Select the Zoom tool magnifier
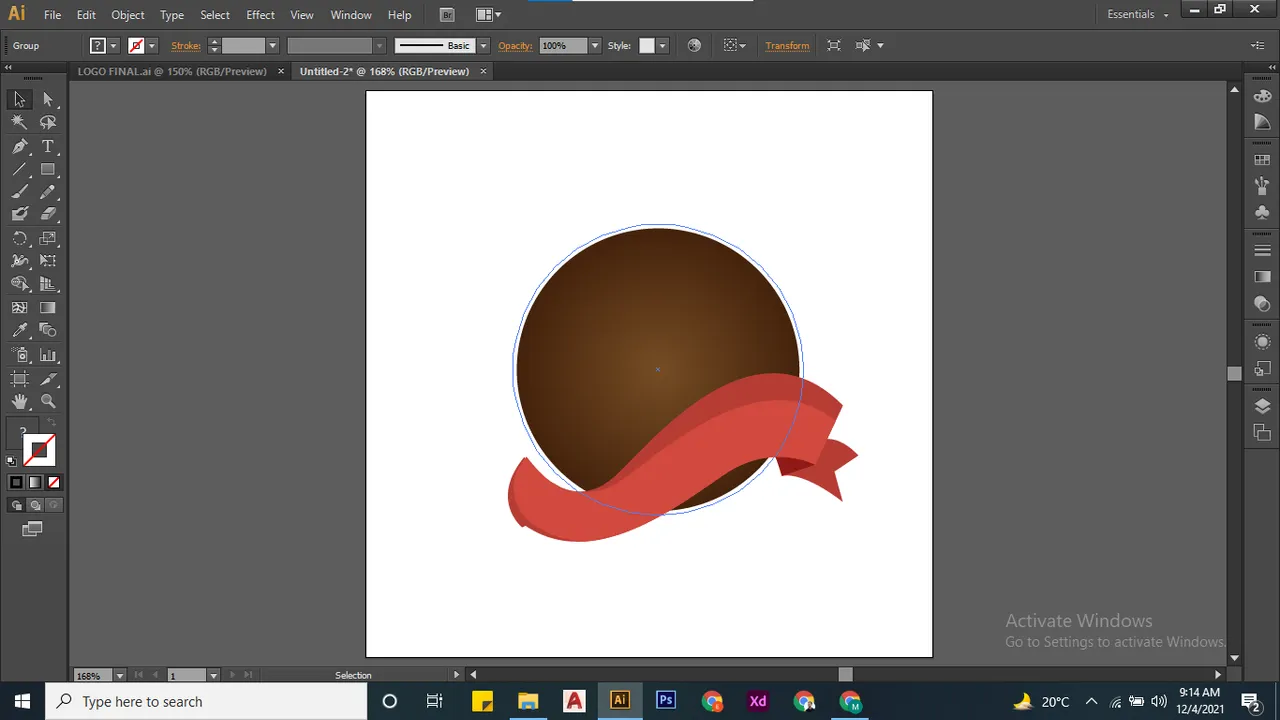The image size is (1280, 720). [48, 401]
